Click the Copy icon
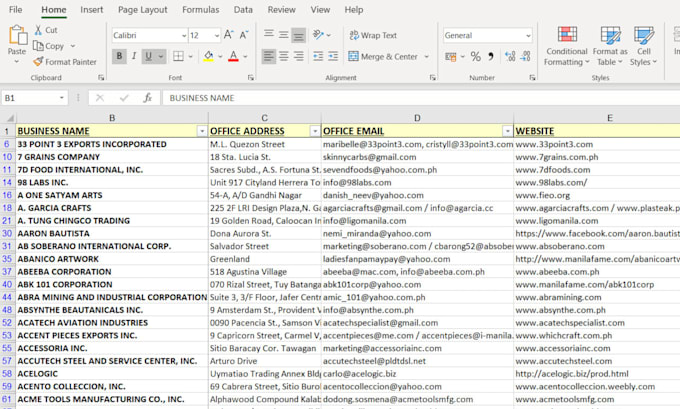 (38, 46)
